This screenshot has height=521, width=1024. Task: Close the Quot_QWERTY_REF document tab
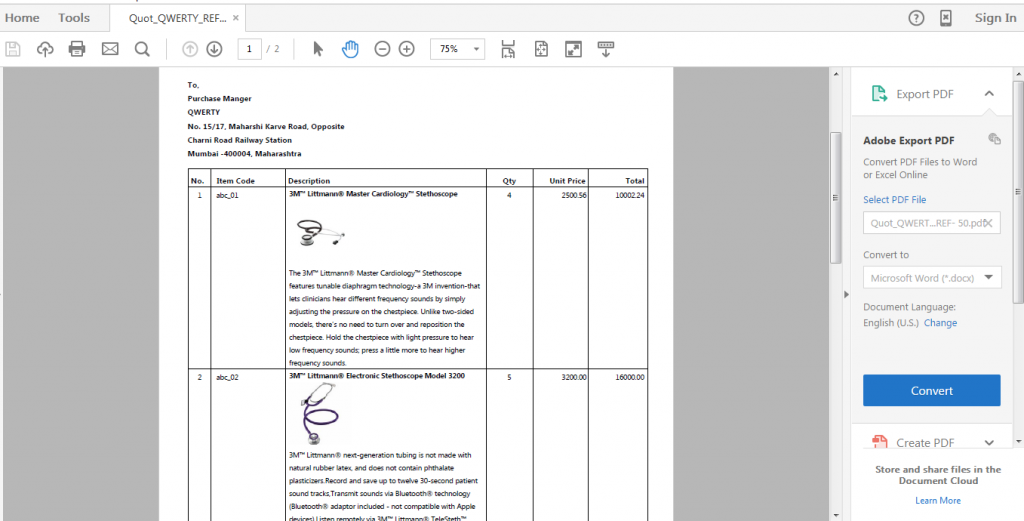236,18
